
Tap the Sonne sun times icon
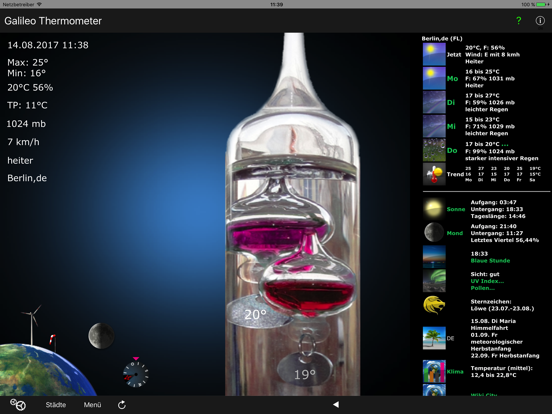pyautogui.click(x=434, y=208)
